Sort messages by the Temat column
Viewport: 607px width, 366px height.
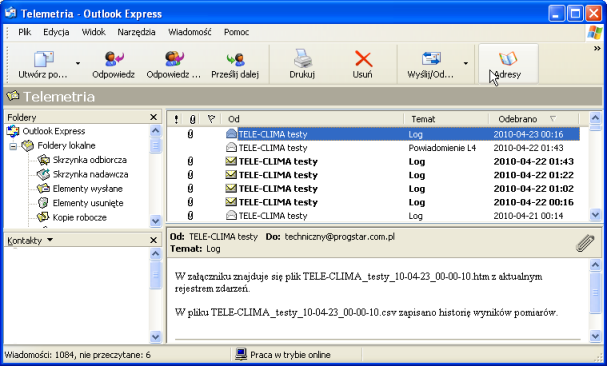(x=446, y=119)
